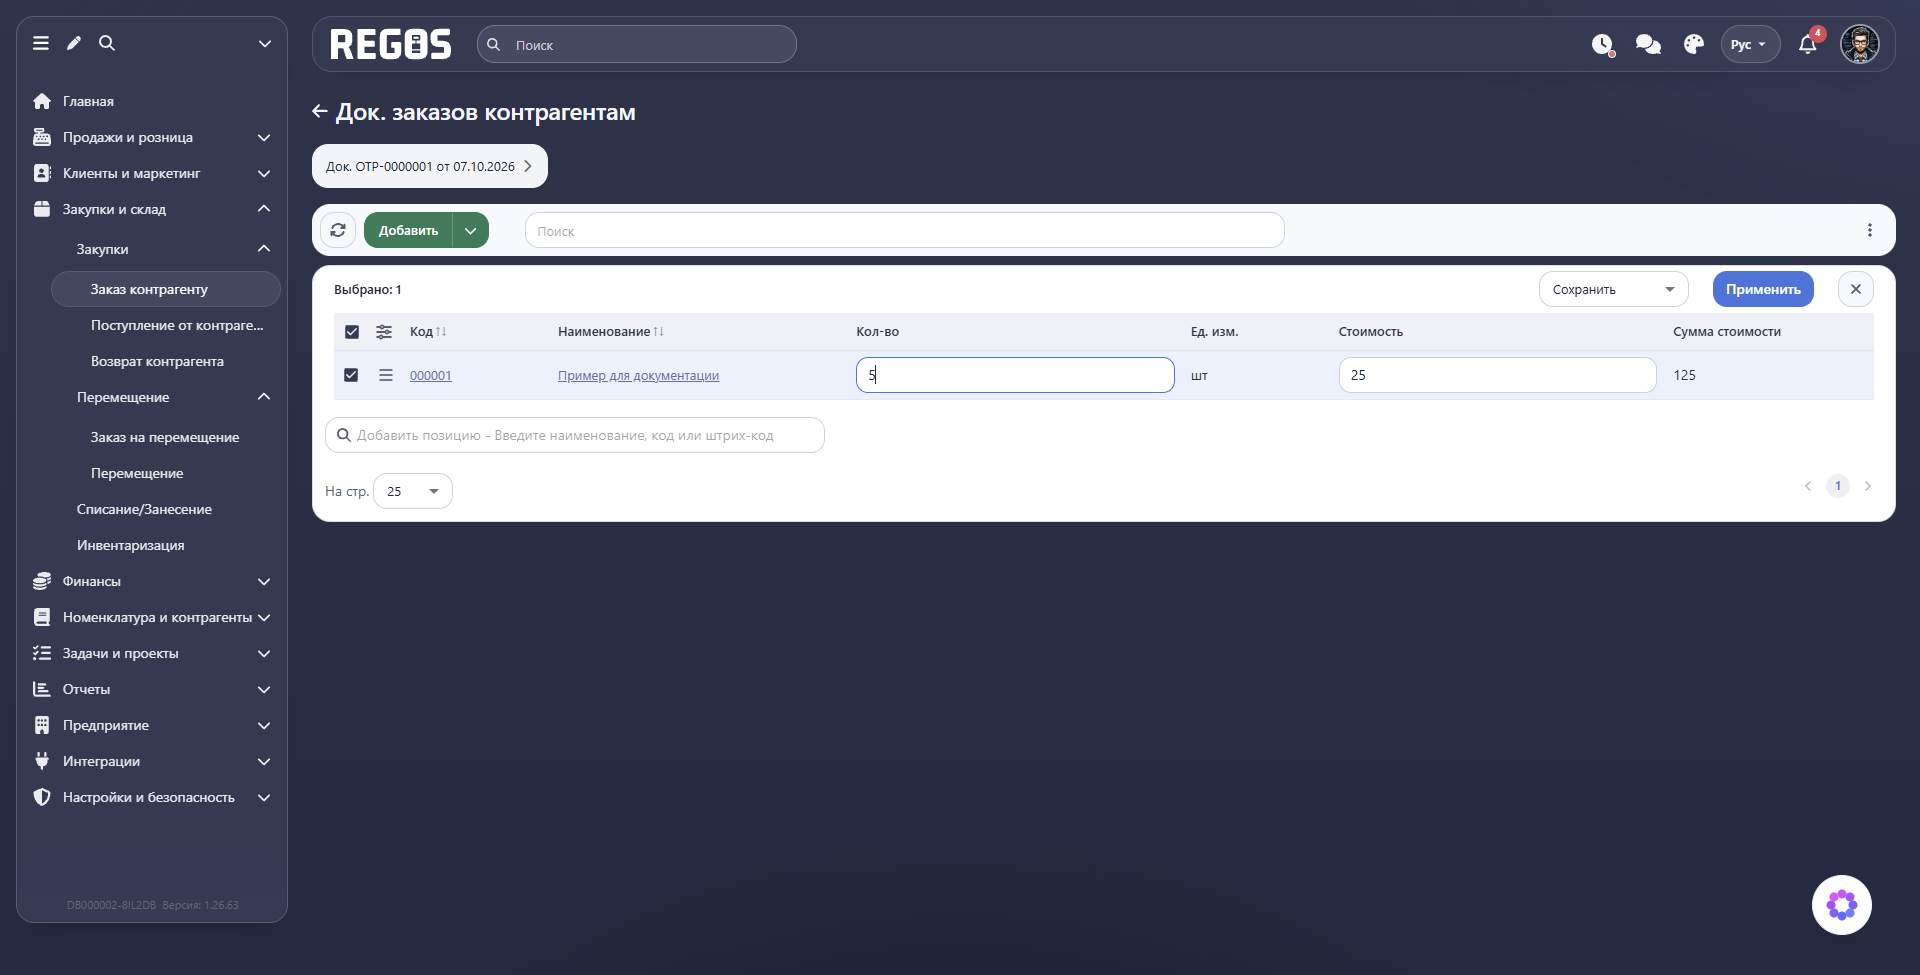Image resolution: width=1920 pixels, height=975 pixels.
Task: Open the Сохранить dropdown
Action: click(x=1613, y=289)
